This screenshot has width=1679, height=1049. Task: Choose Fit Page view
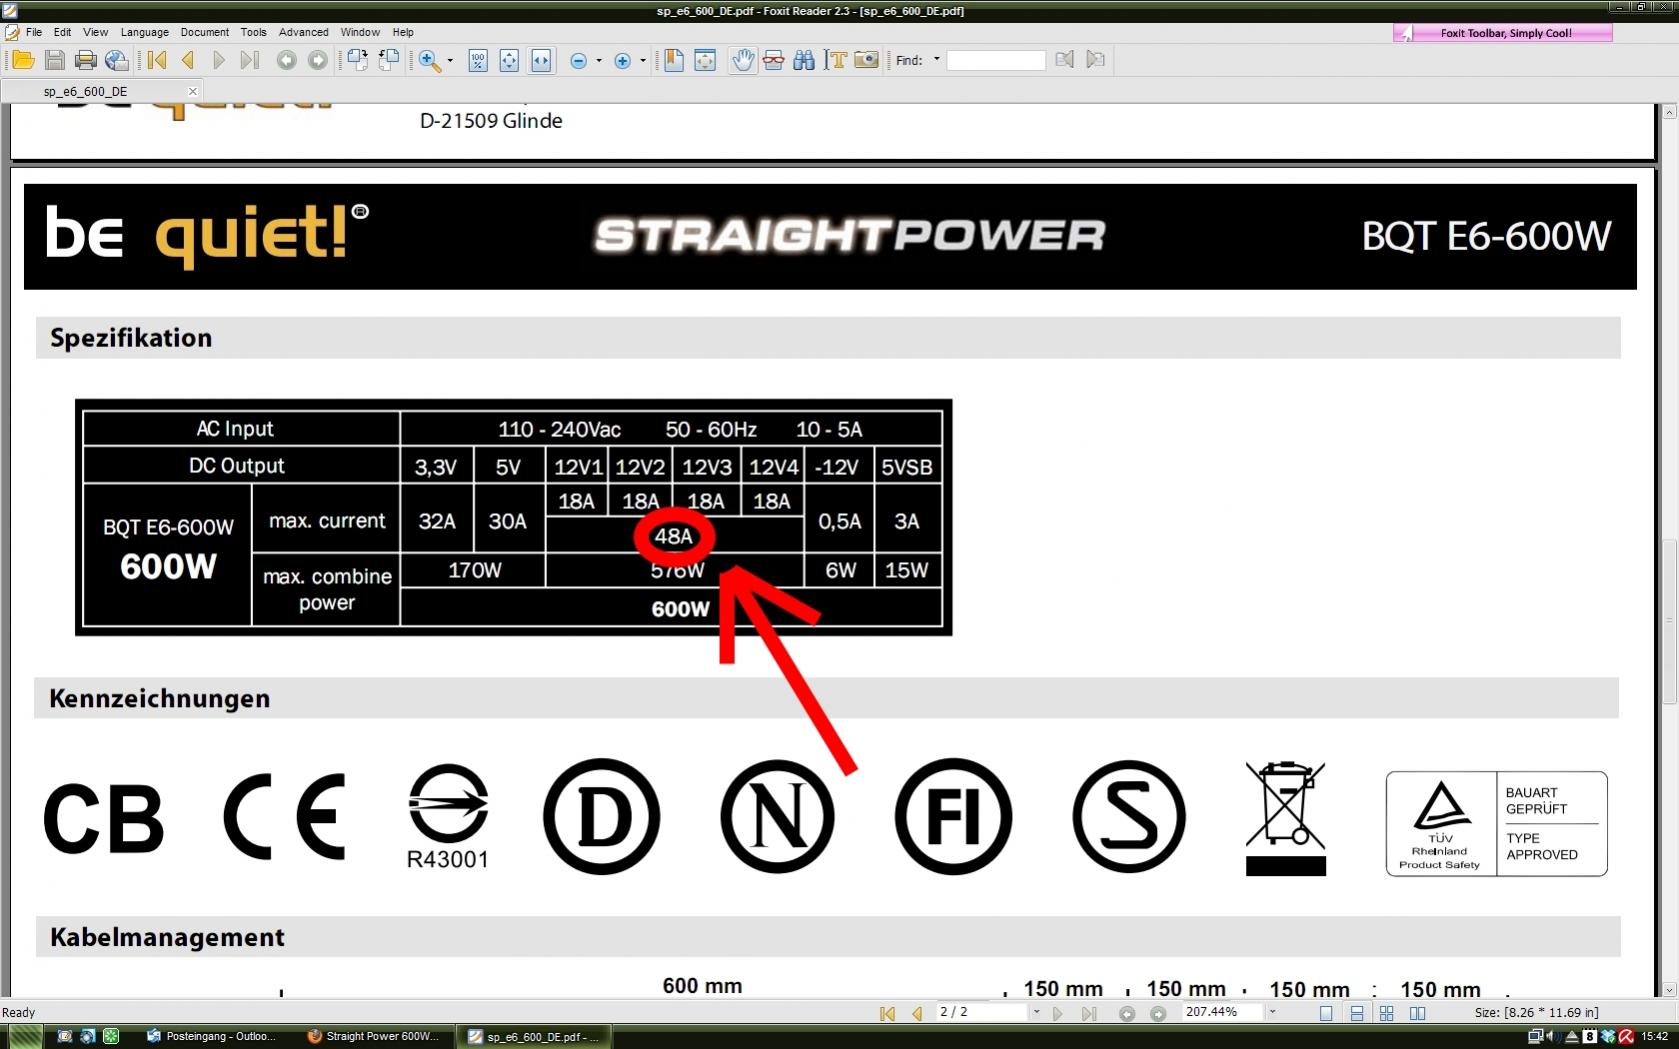pyautogui.click(x=509, y=61)
